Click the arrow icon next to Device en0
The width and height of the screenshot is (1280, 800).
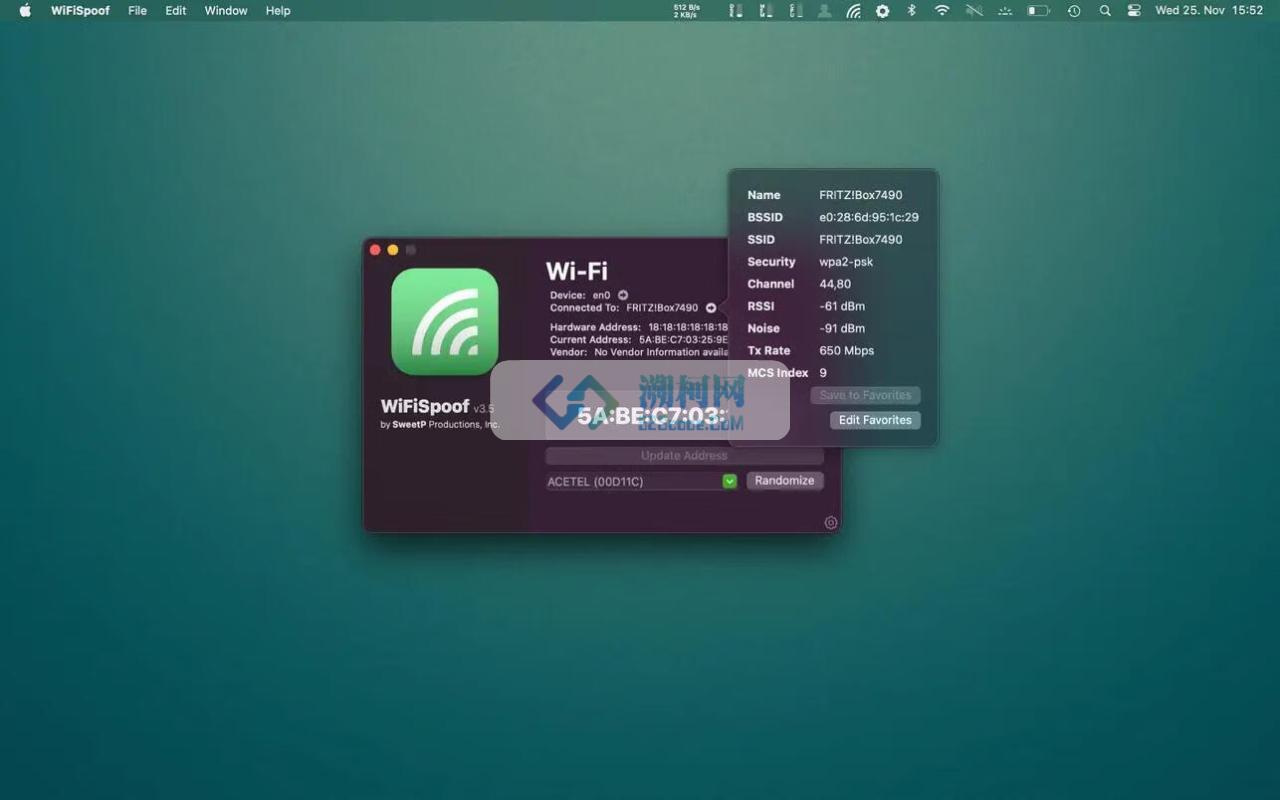[x=622, y=295]
